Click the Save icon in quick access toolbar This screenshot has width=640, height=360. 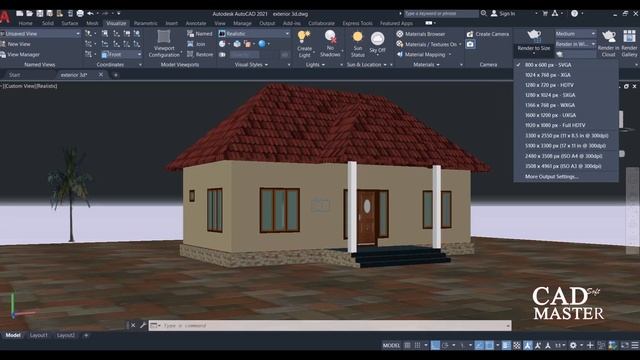(x=40, y=13)
